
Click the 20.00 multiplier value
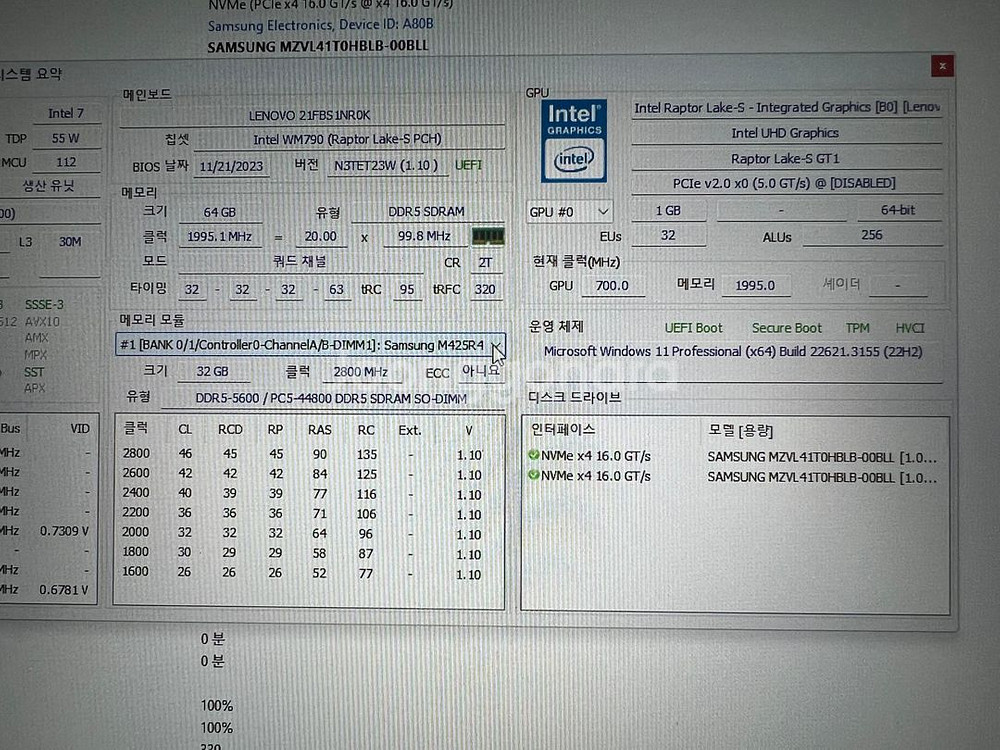pos(320,237)
